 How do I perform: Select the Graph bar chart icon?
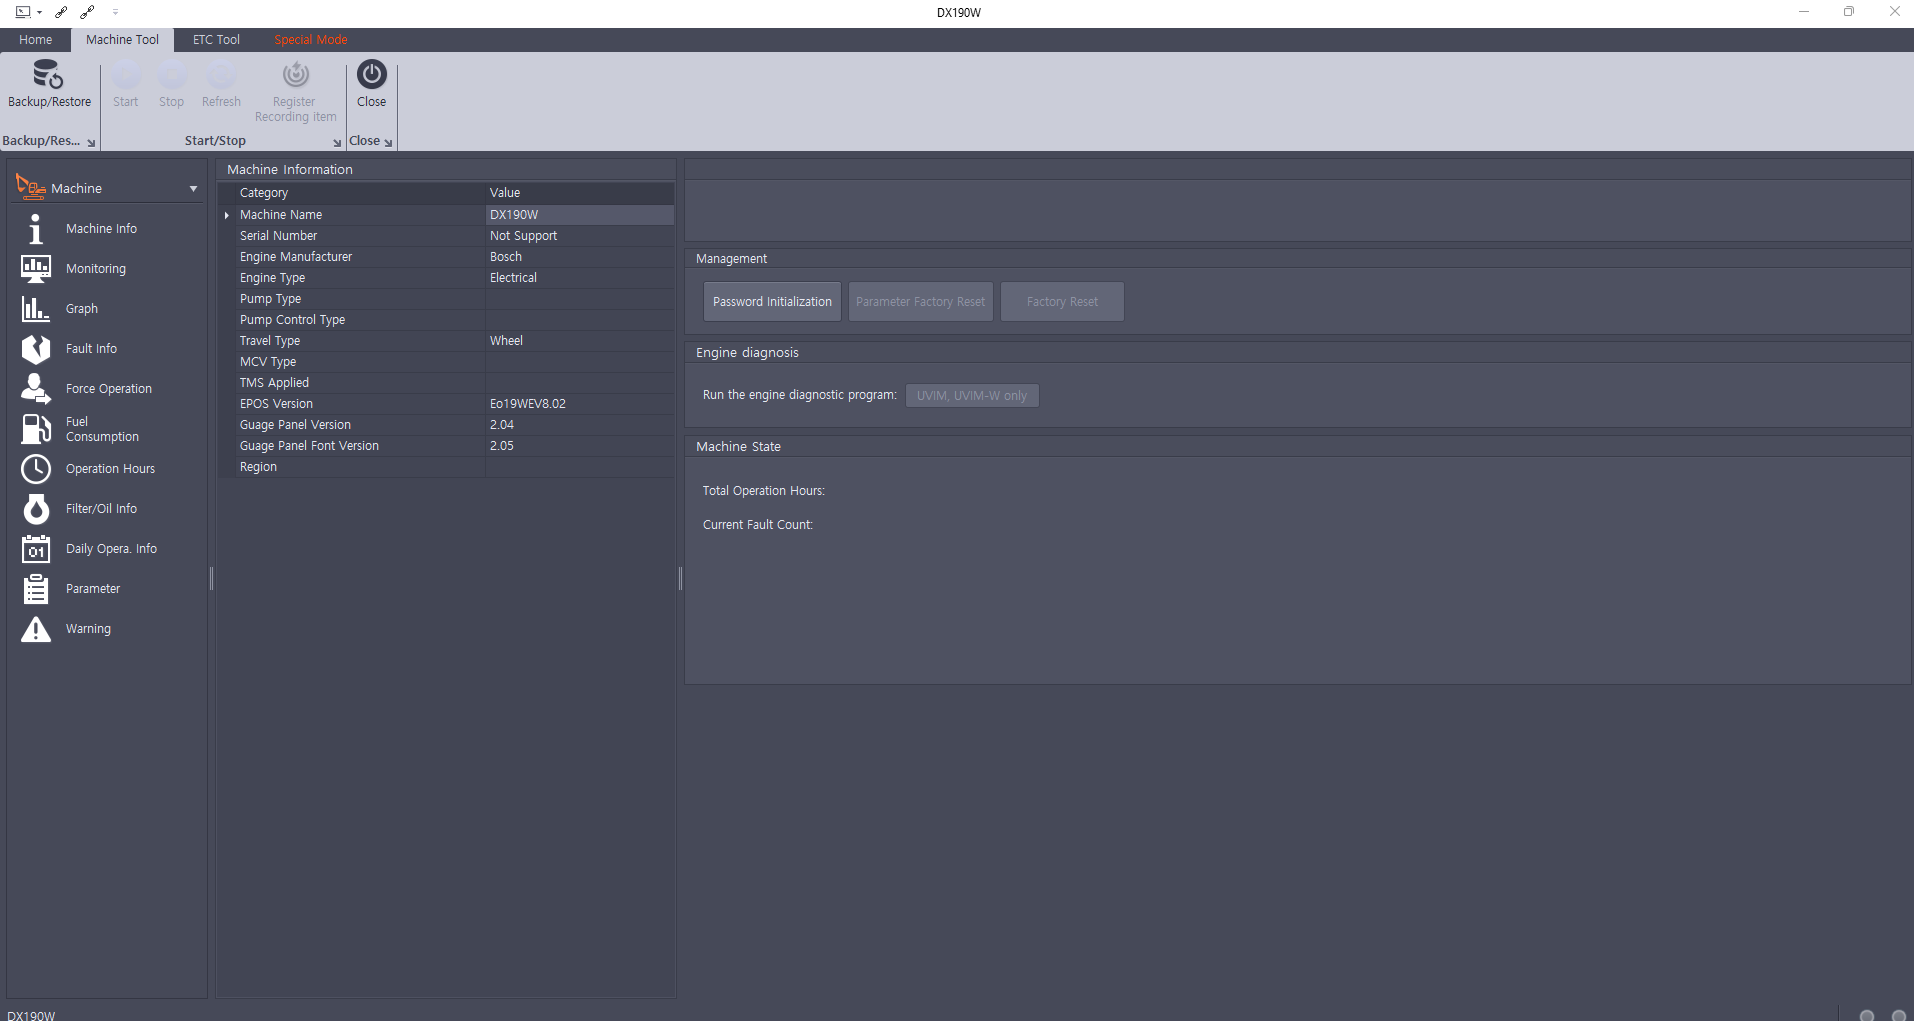click(36, 309)
